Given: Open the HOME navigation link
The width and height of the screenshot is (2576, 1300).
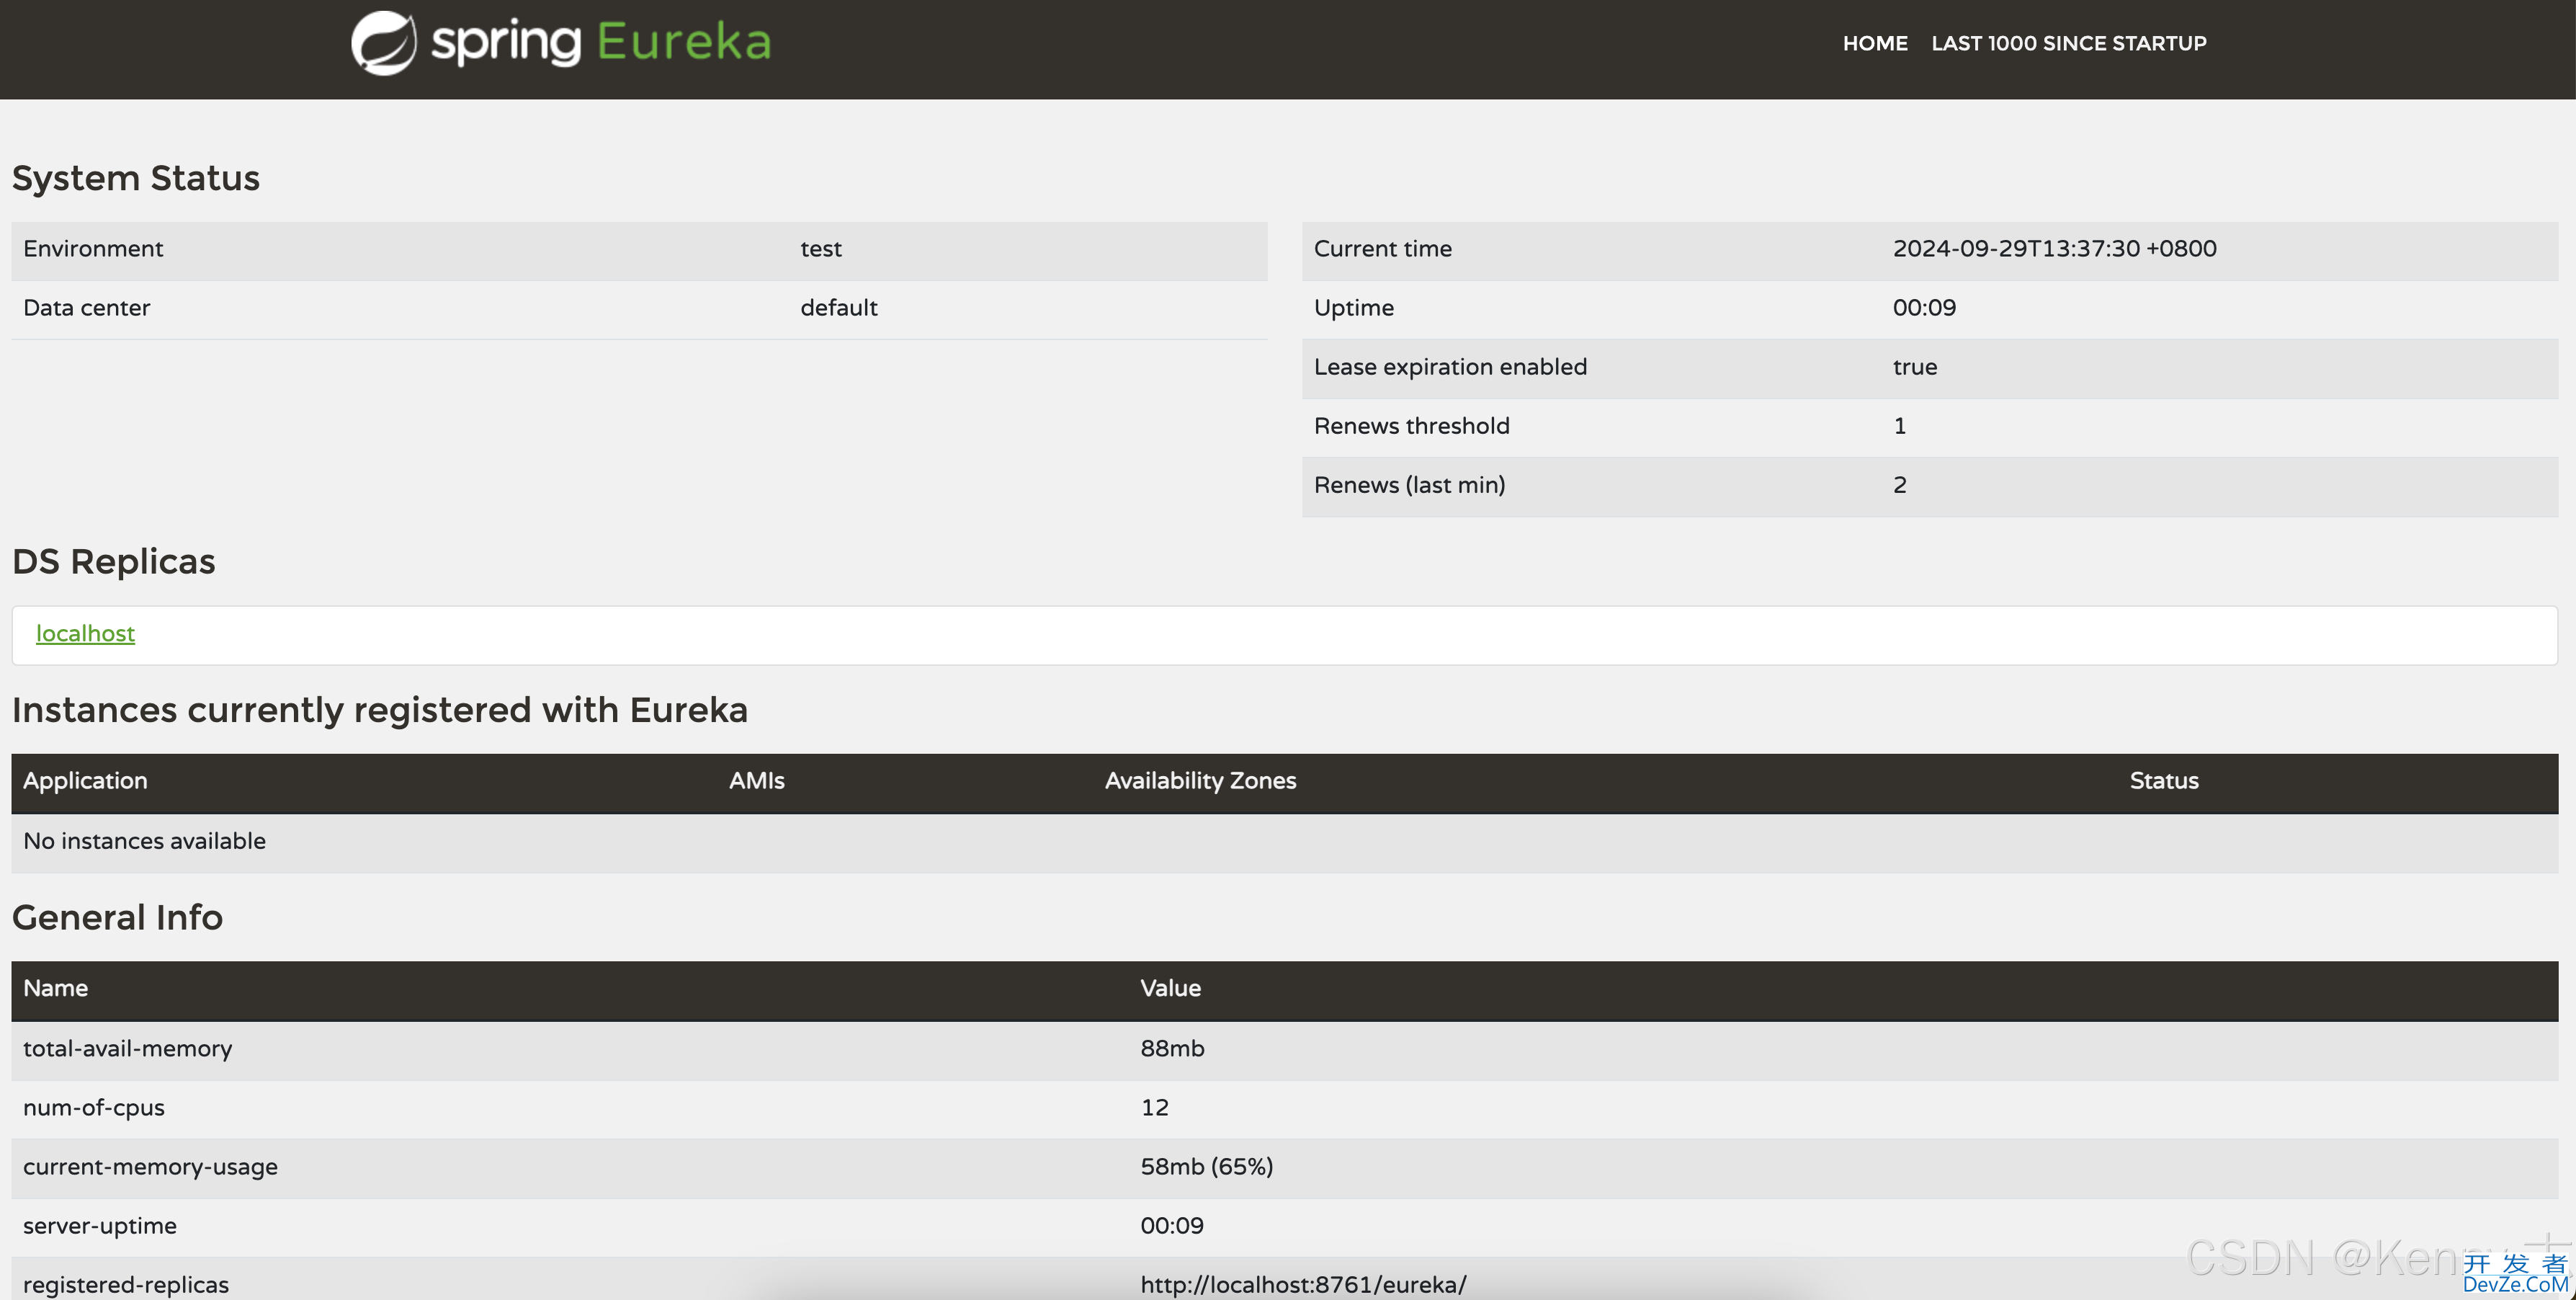Looking at the screenshot, I should tap(1875, 43).
